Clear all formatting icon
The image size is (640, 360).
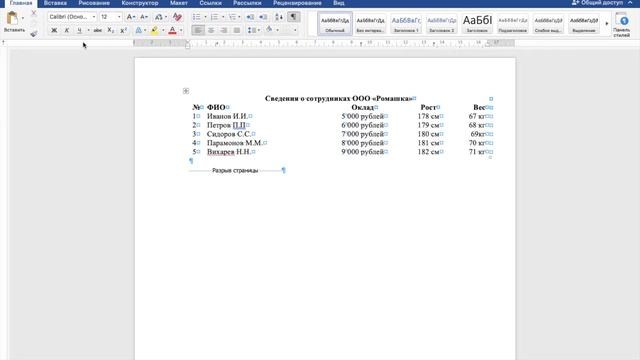tap(177, 17)
